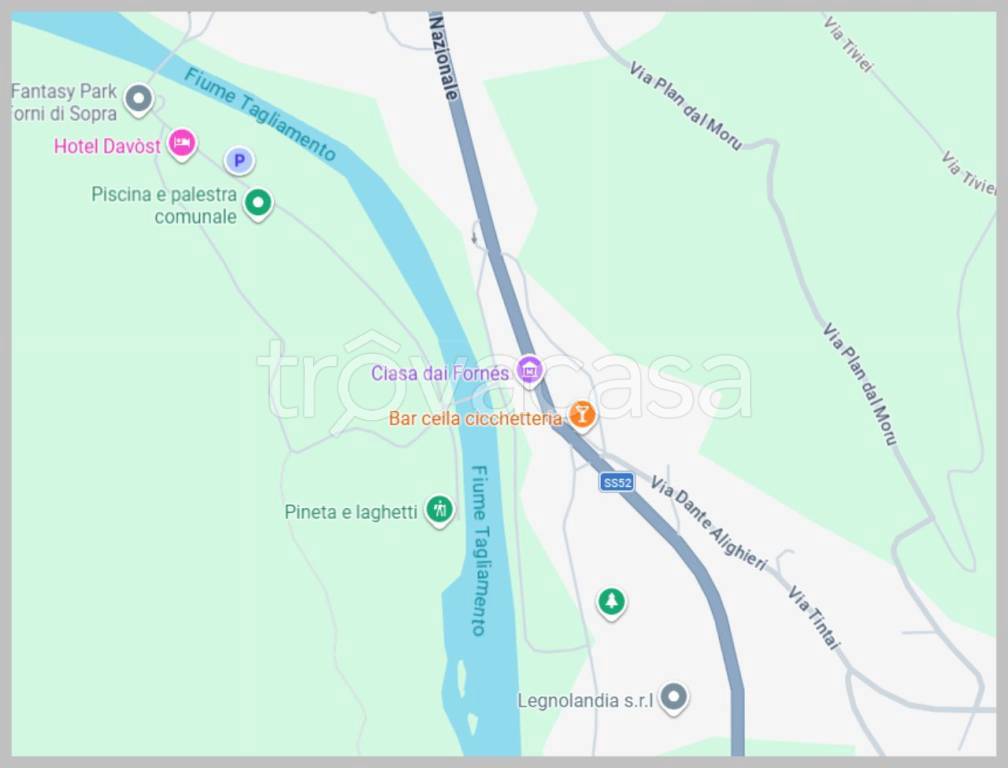Viewport: 1008px width, 768px height.
Task: Select the Ciasa dai Fornés label
Action: click(440, 373)
